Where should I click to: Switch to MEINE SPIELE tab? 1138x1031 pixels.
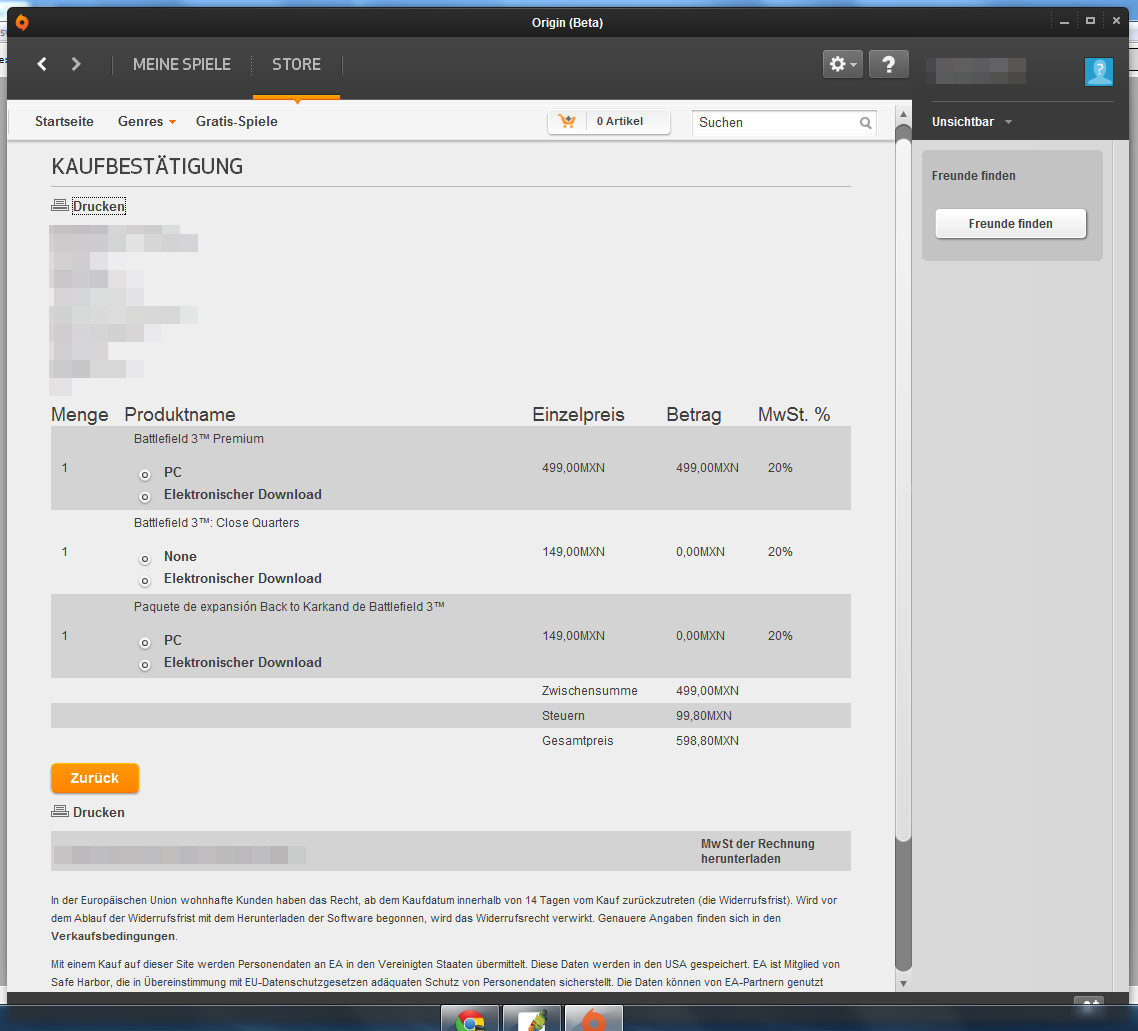(181, 65)
